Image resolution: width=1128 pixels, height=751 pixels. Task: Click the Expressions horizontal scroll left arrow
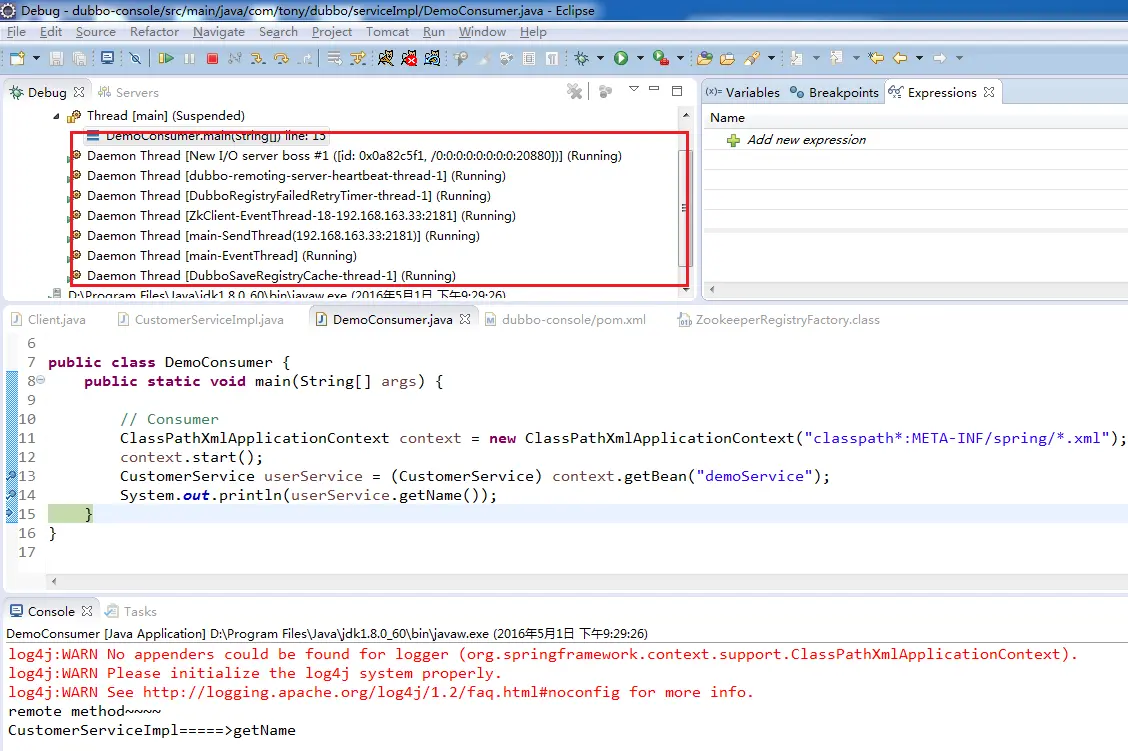coord(711,289)
